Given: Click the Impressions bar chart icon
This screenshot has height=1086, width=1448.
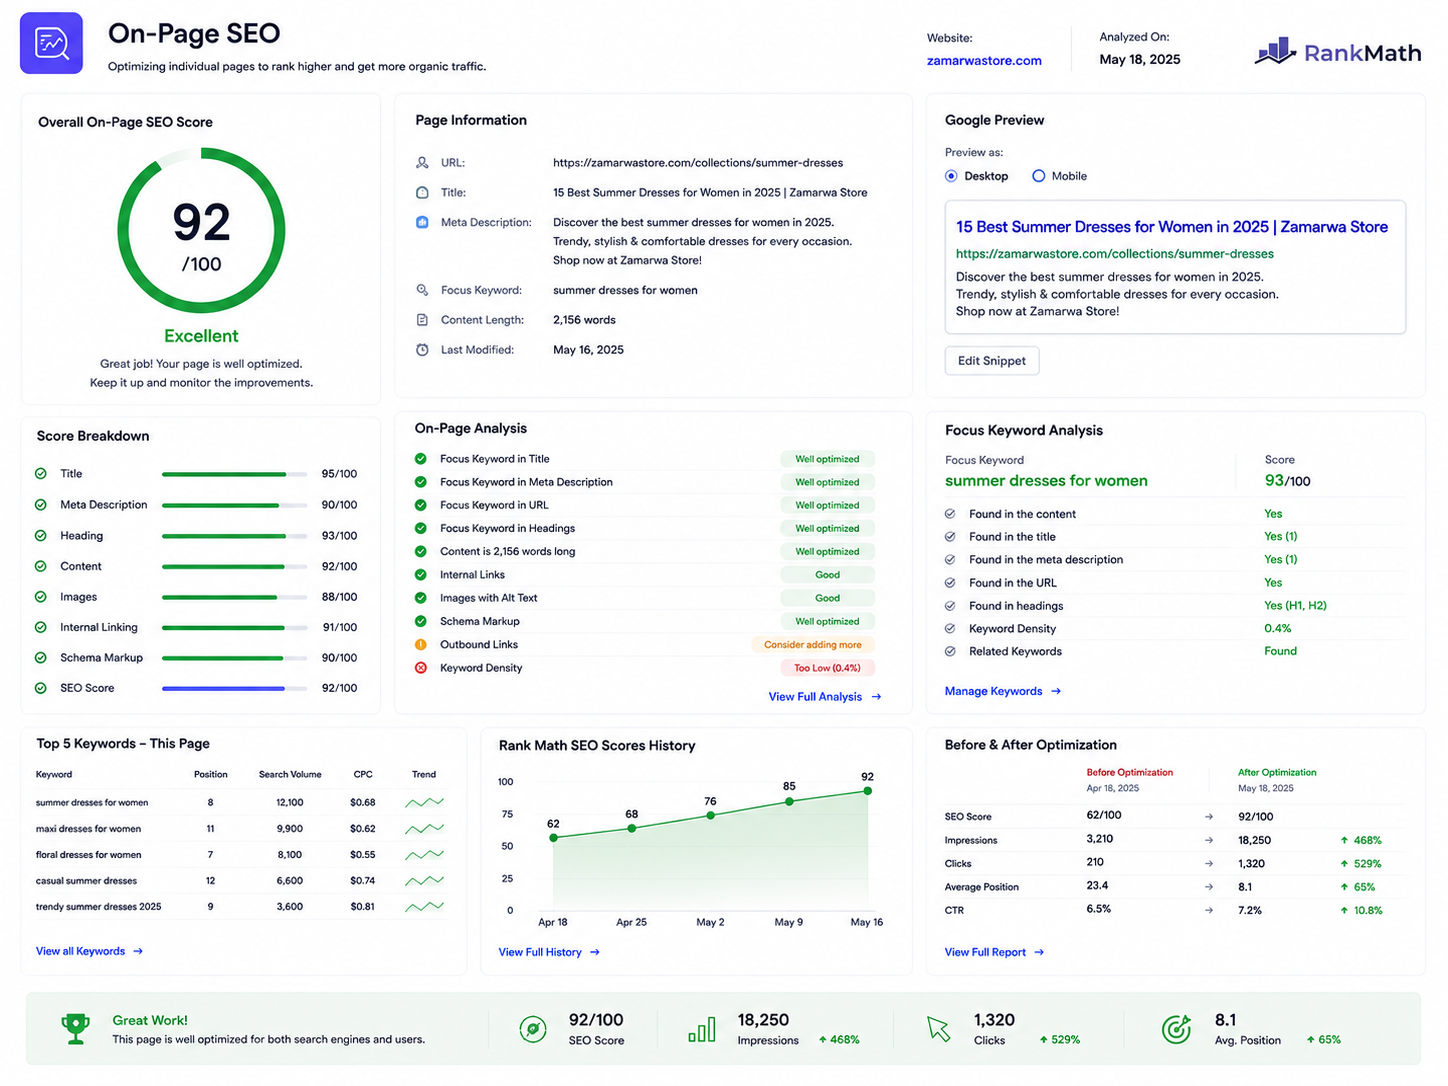Looking at the screenshot, I should click(x=702, y=1029).
